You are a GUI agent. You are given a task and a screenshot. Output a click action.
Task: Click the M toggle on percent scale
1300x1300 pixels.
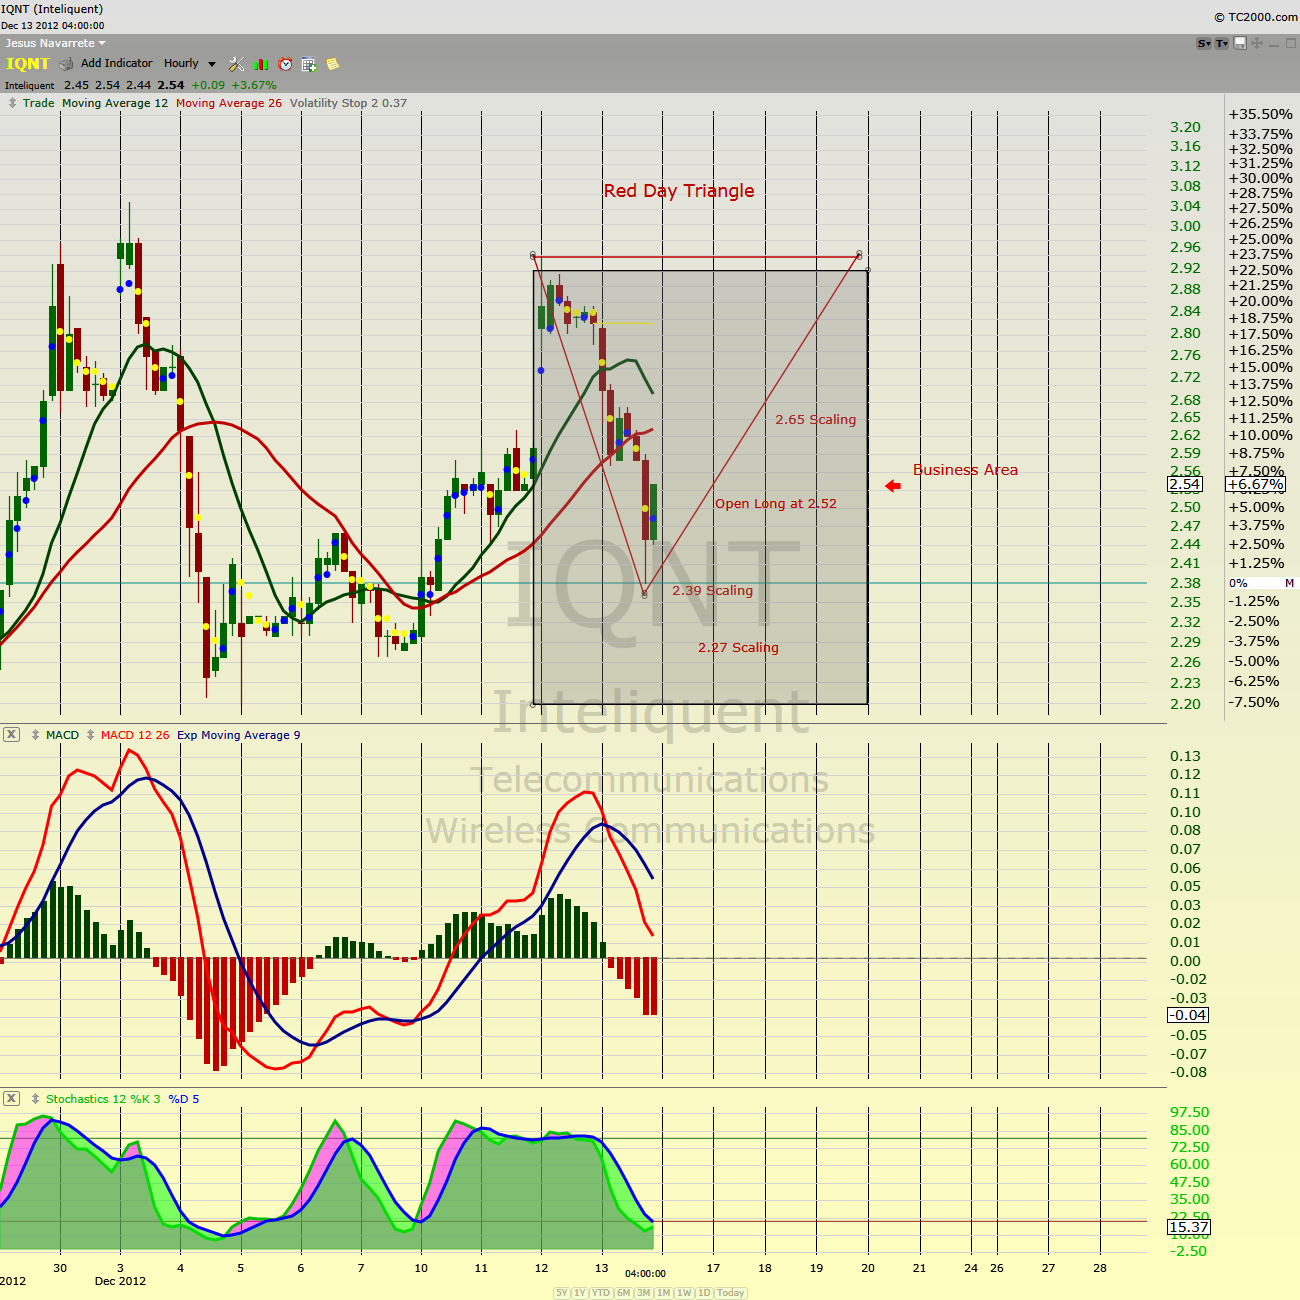(1290, 583)
